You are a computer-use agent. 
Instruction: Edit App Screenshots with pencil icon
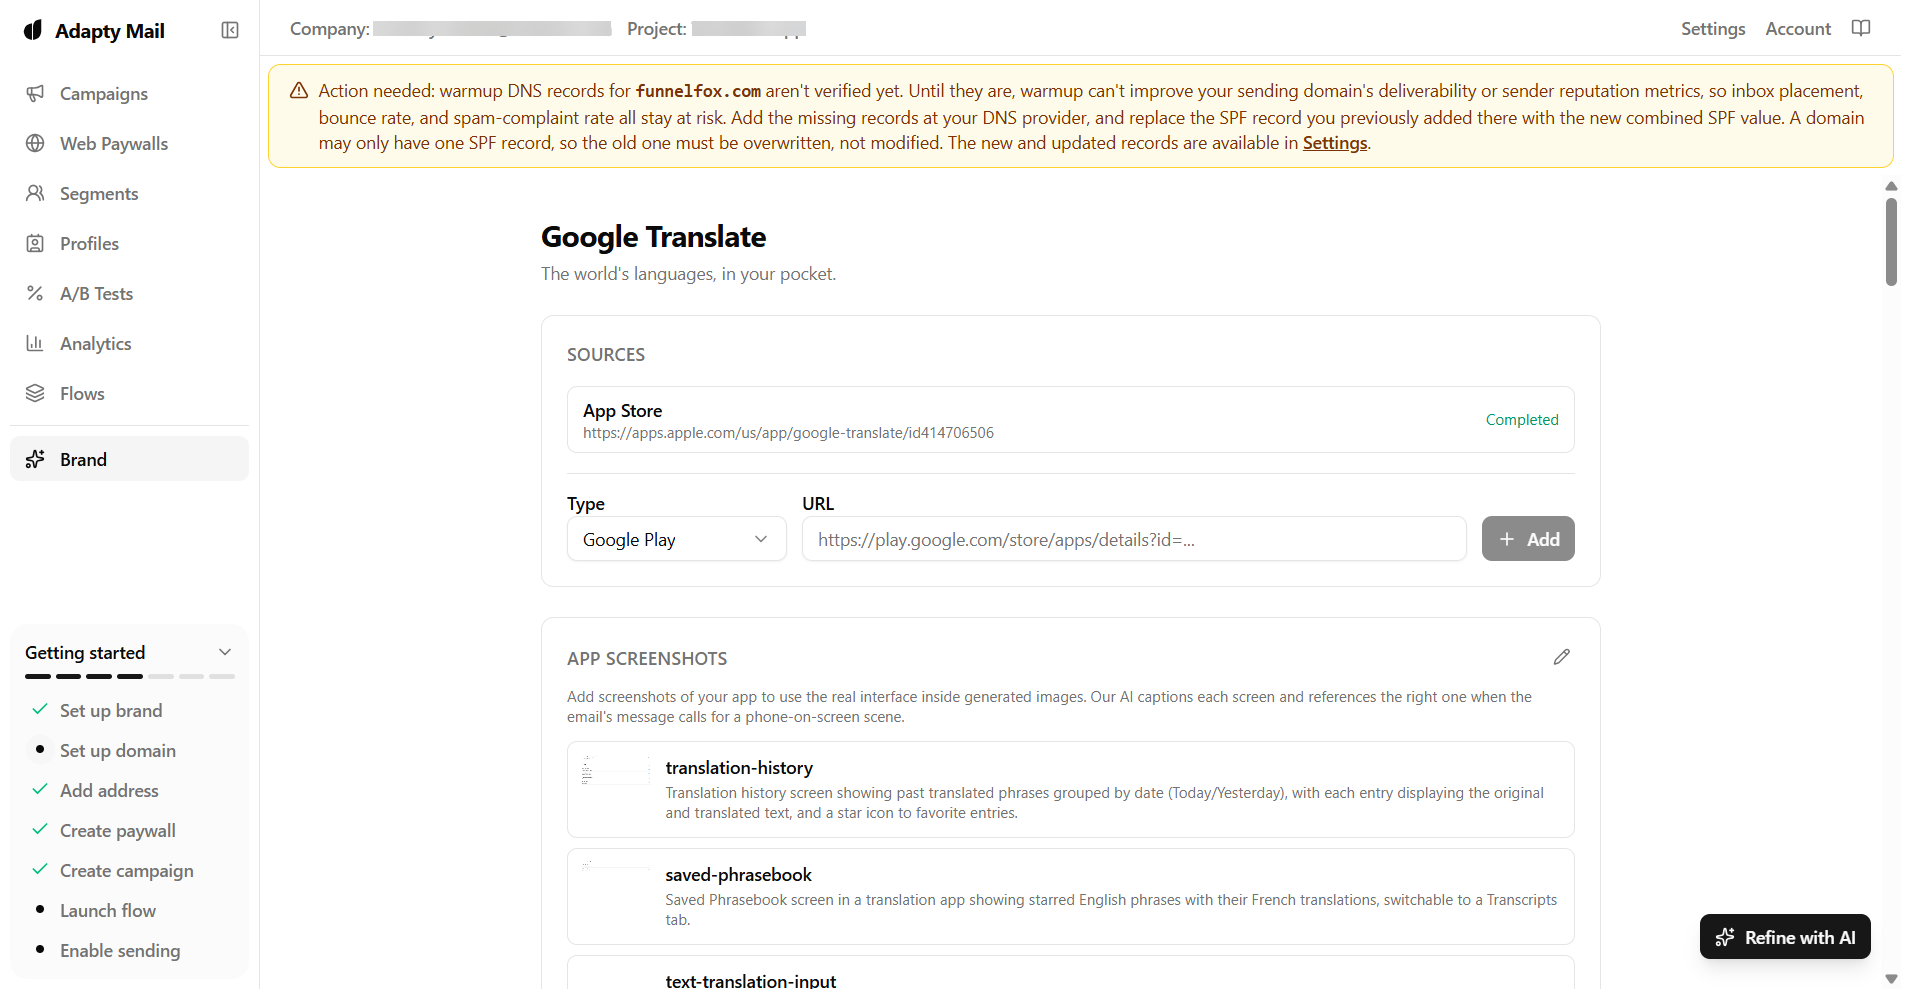pyautogui.click(x=1562, y=657)
